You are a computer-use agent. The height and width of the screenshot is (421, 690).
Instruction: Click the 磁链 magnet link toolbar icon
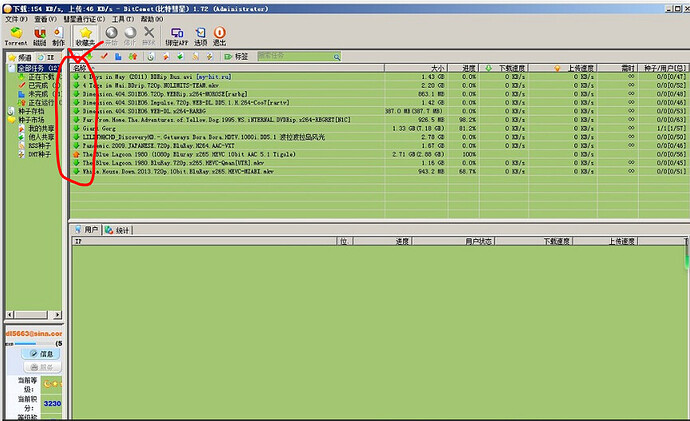(x=40, y=36)
